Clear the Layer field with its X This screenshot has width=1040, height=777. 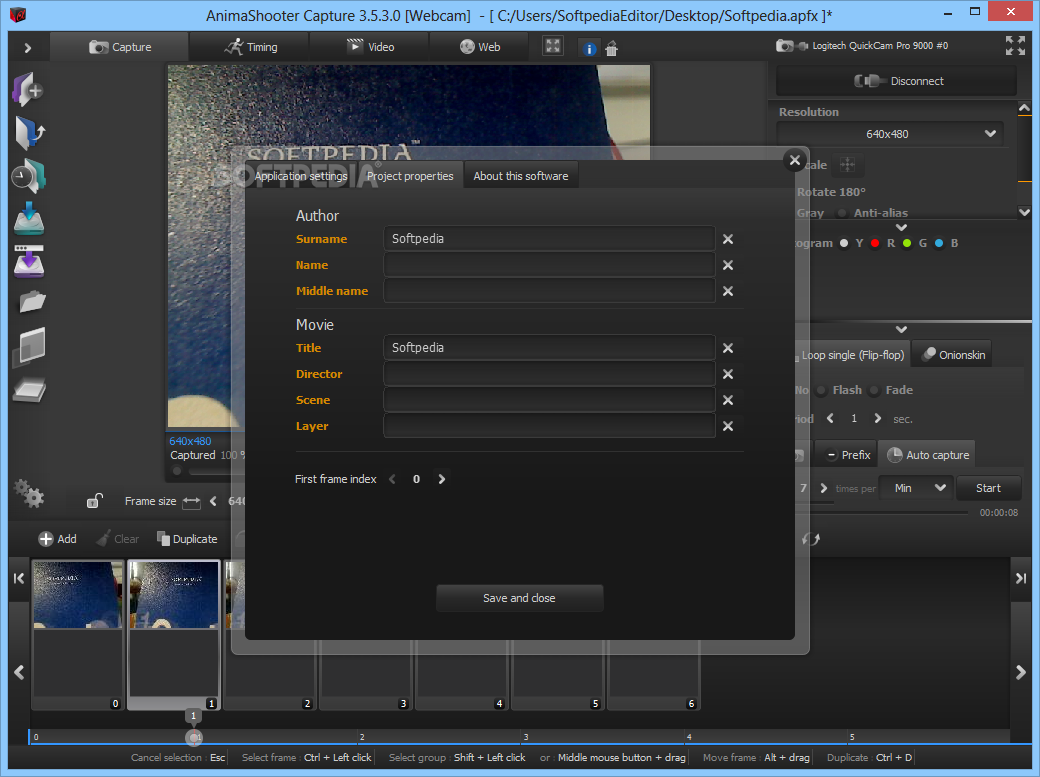[728, 426]
